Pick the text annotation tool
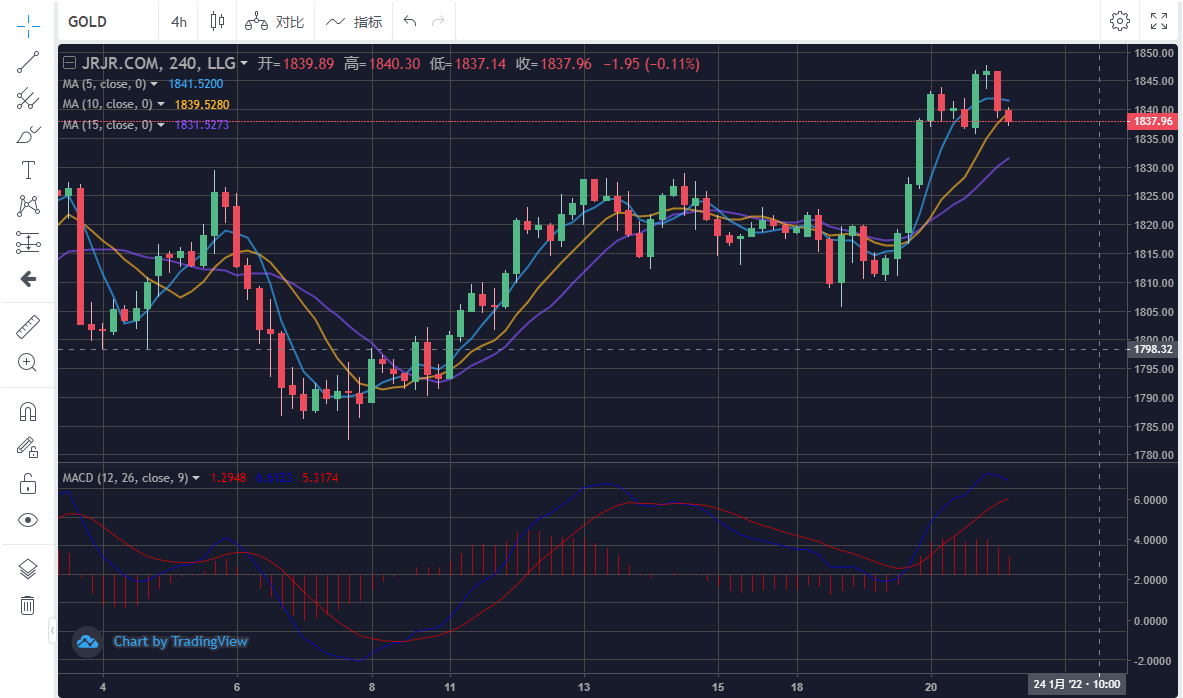The width and height of the screenshot is (1183, 698). pyautogui.click(x=28, y=170)
